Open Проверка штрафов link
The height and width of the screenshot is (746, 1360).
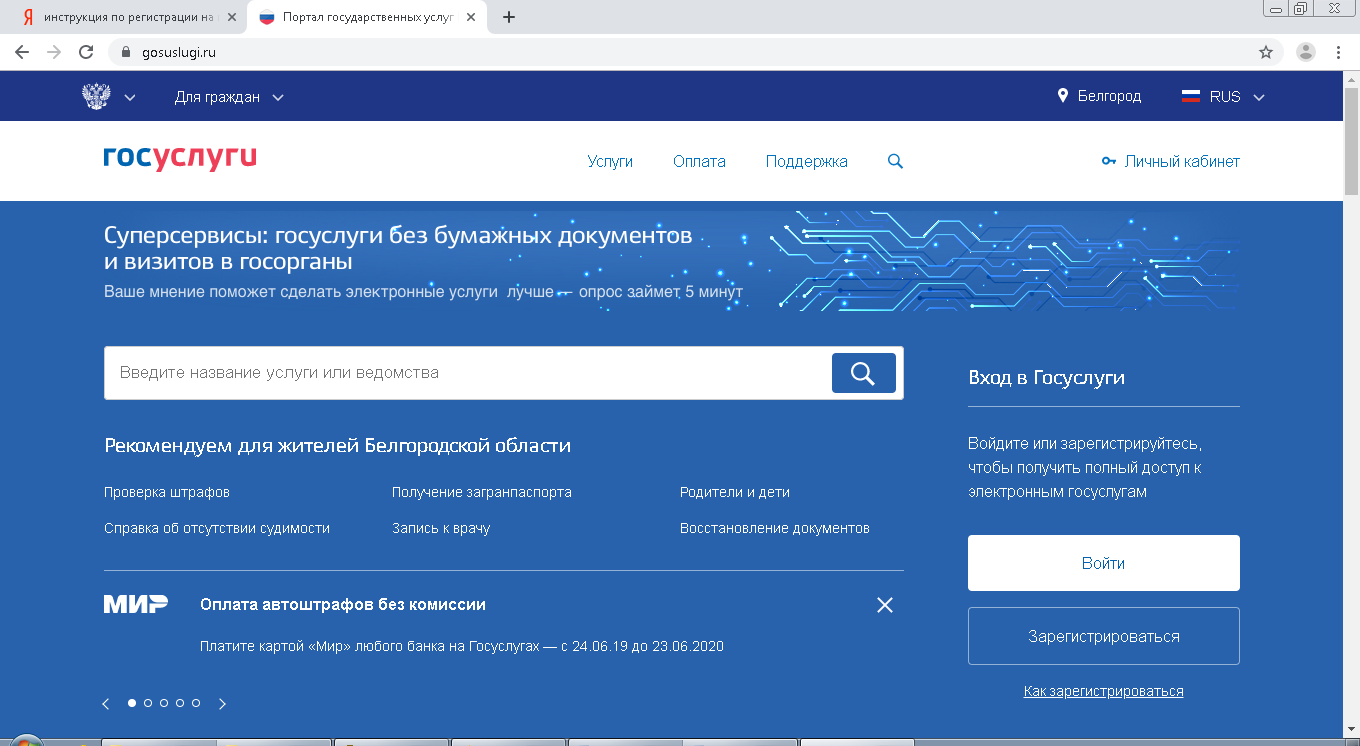tap(167, 492)
